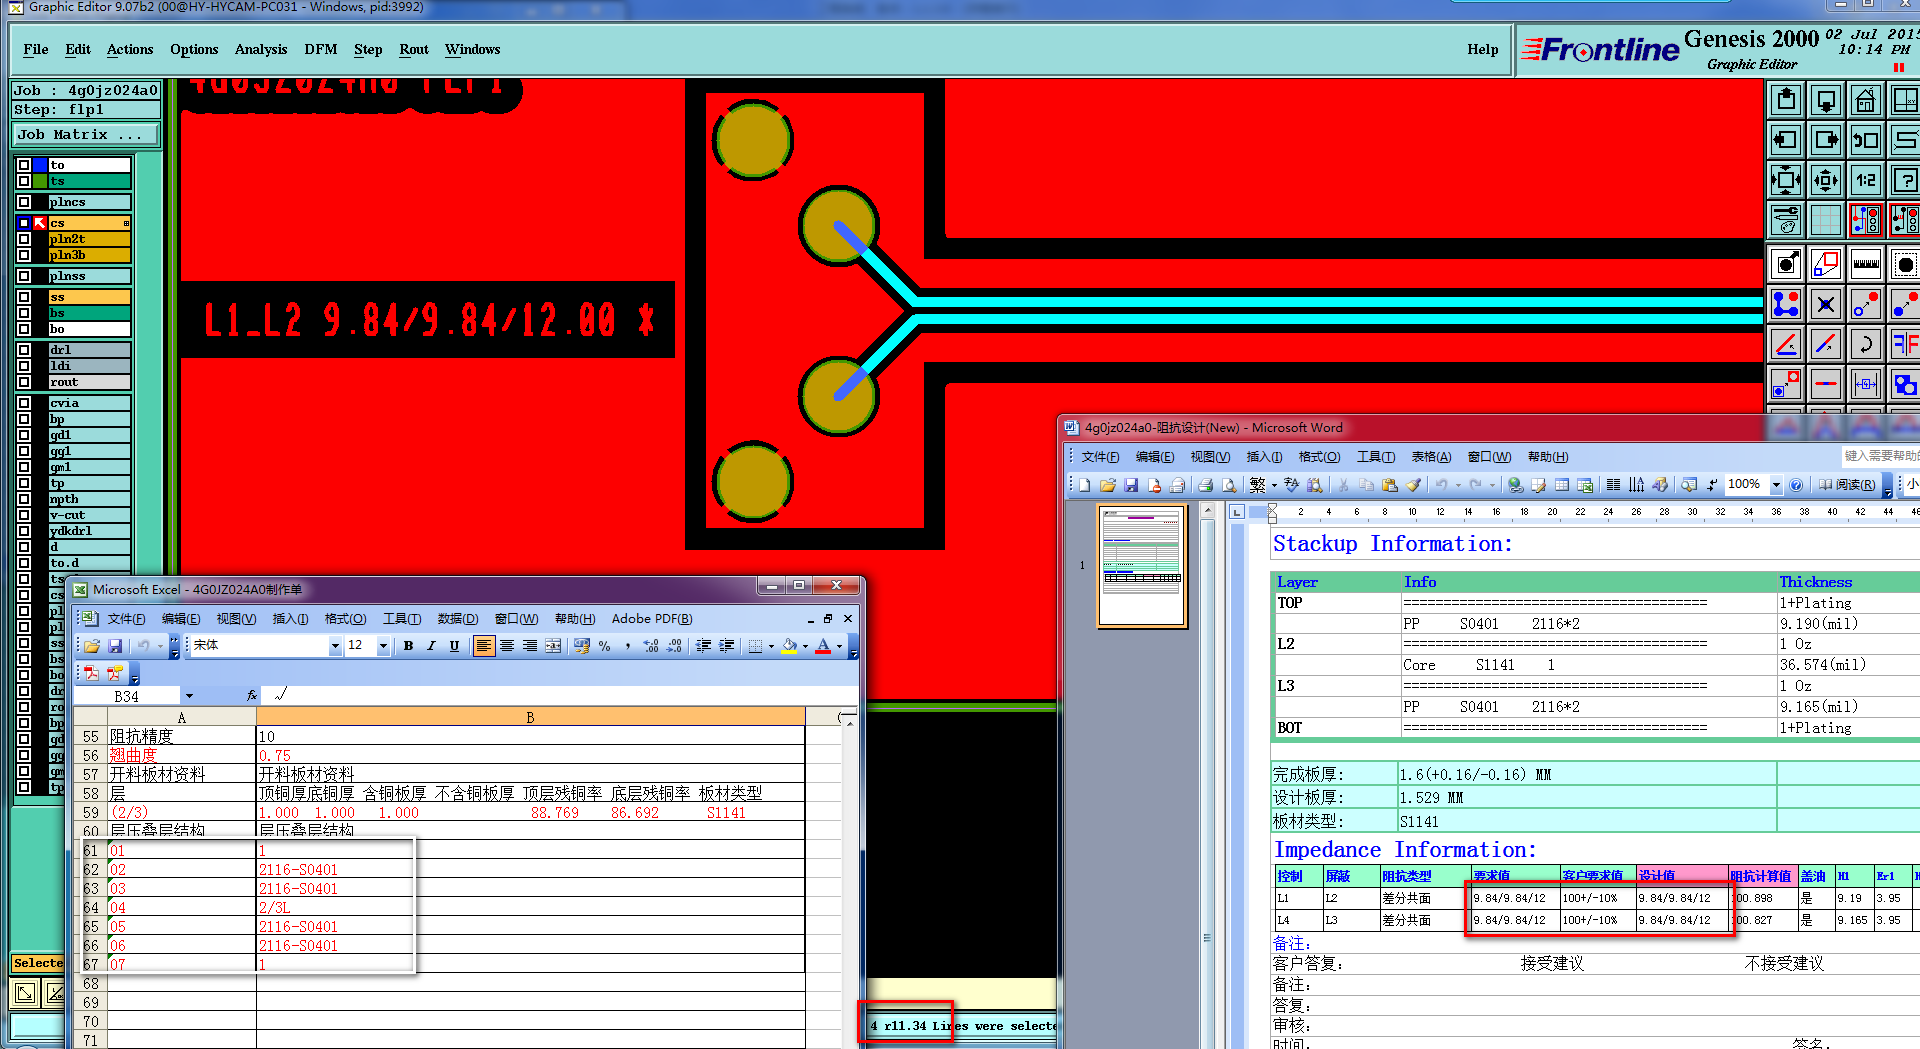Click the pan down arrow icon

[x=1825, y=100]
